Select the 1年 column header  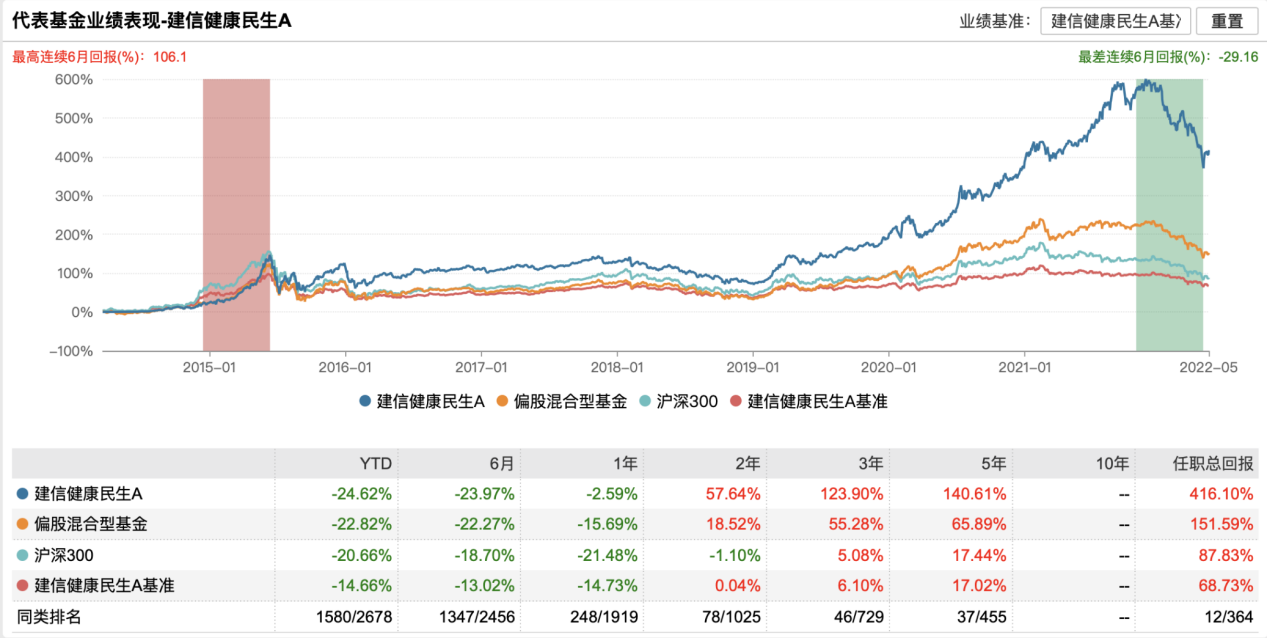[625, 464]
